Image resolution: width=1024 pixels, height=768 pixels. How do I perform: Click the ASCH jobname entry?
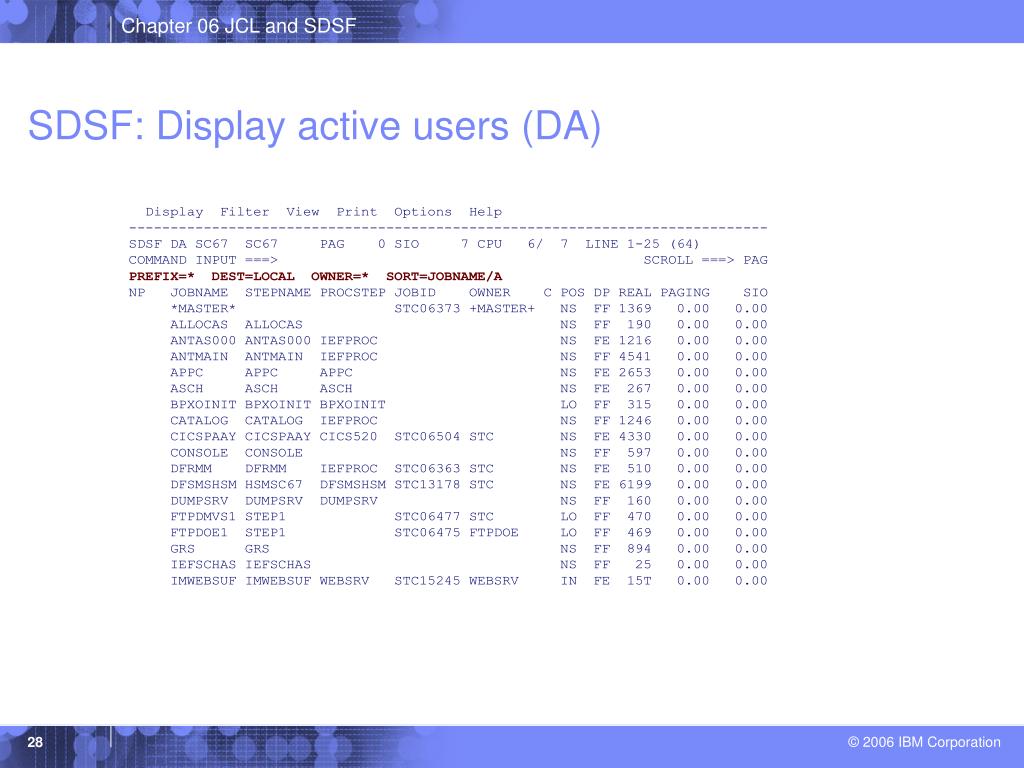(187, 389)
